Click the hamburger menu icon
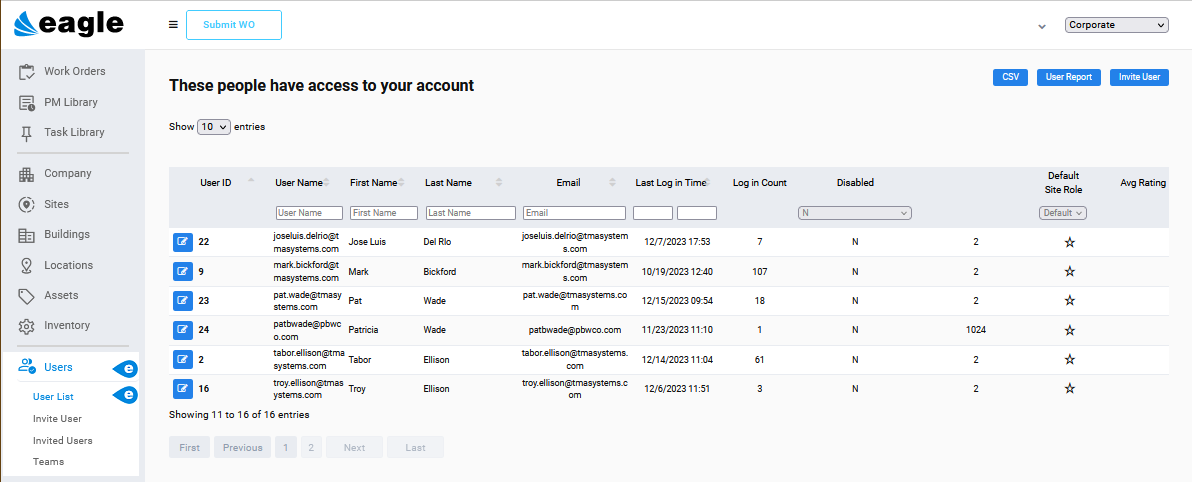1192x482 pixels. [173, 25]
